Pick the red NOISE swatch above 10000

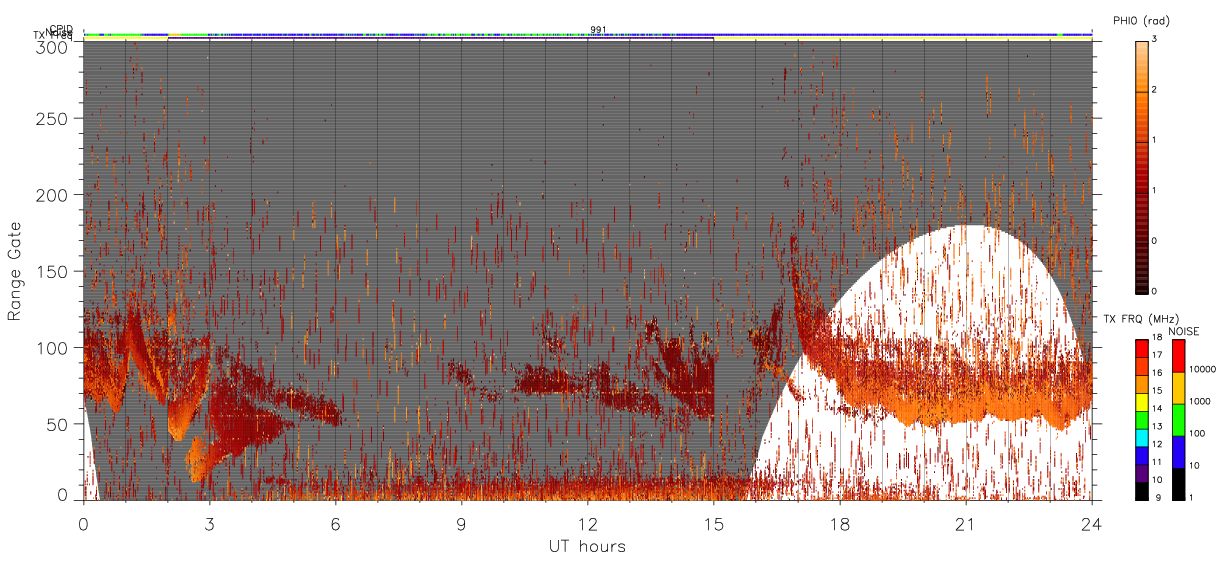(1179, 355)
